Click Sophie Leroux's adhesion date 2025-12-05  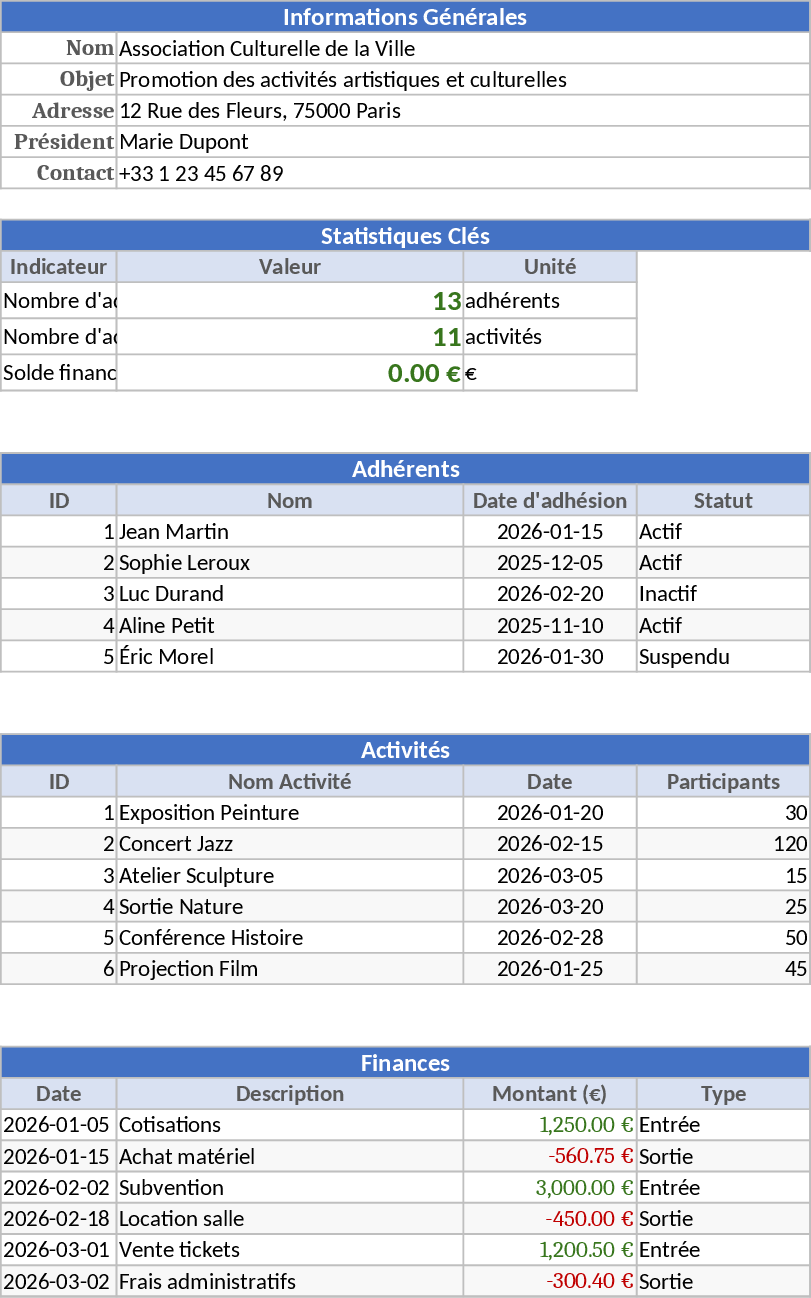549,562
